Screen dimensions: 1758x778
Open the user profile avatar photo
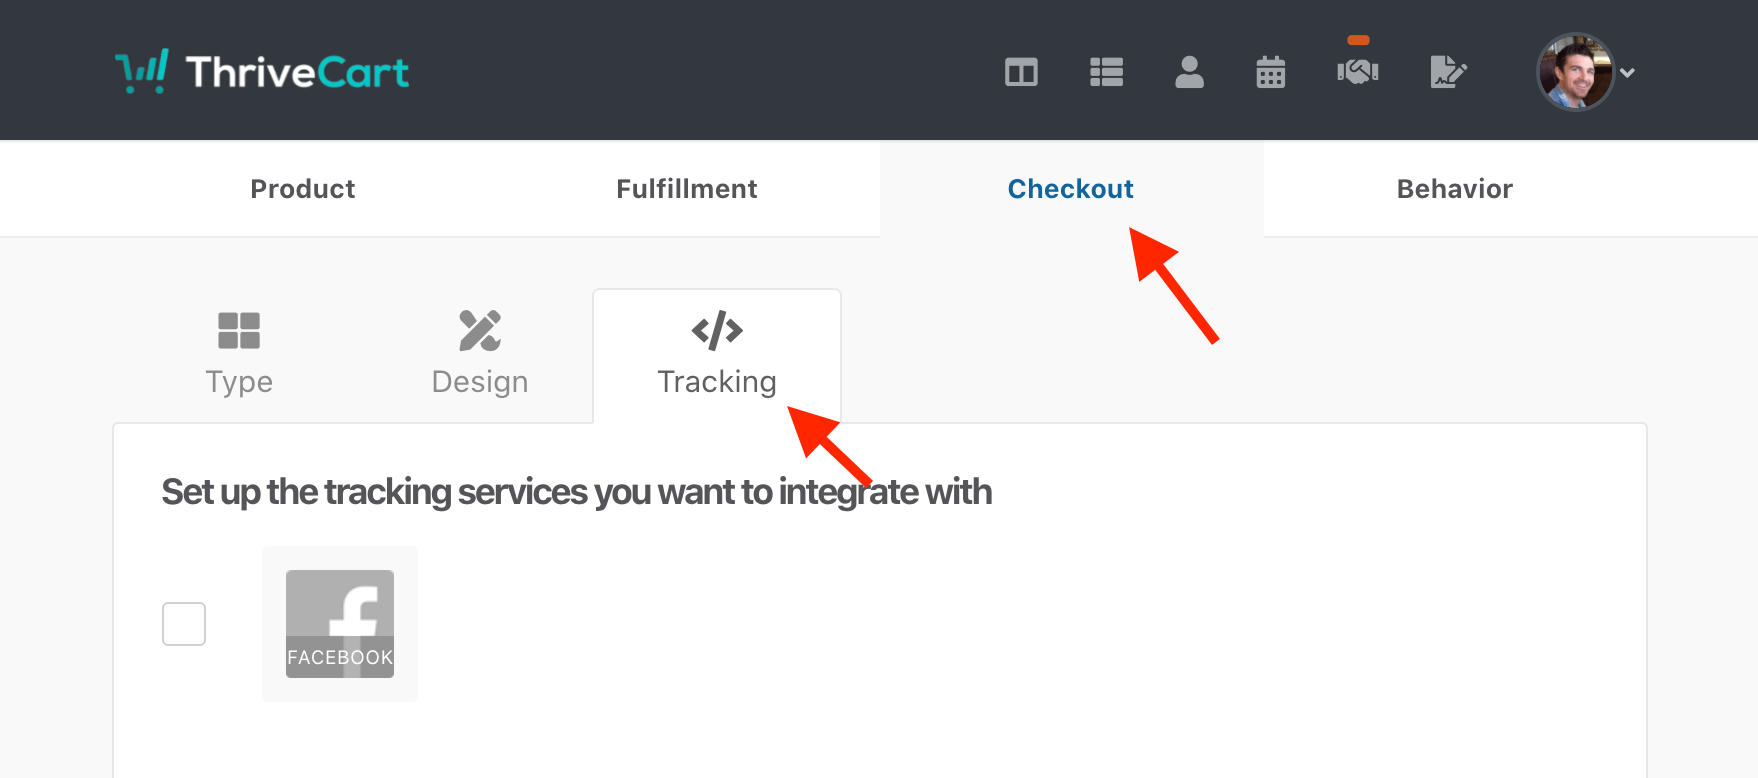tap(1575, 72)
